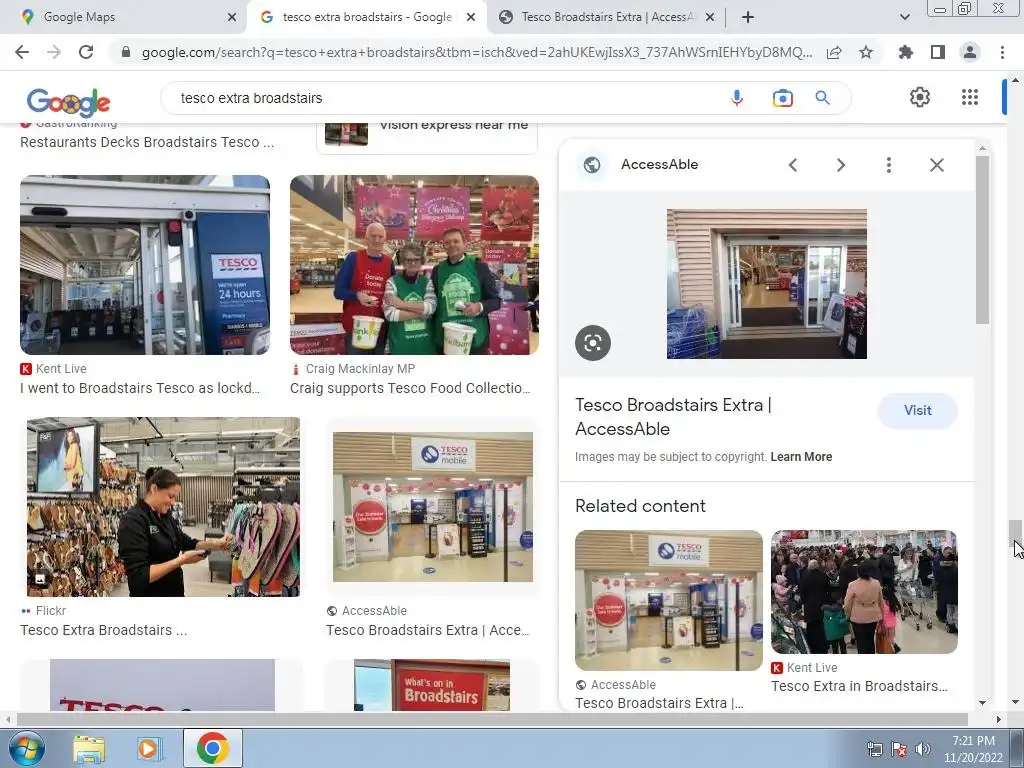Open the tab search dropdown arrow
1024x768 pixels.
click(x=904, y=17)
